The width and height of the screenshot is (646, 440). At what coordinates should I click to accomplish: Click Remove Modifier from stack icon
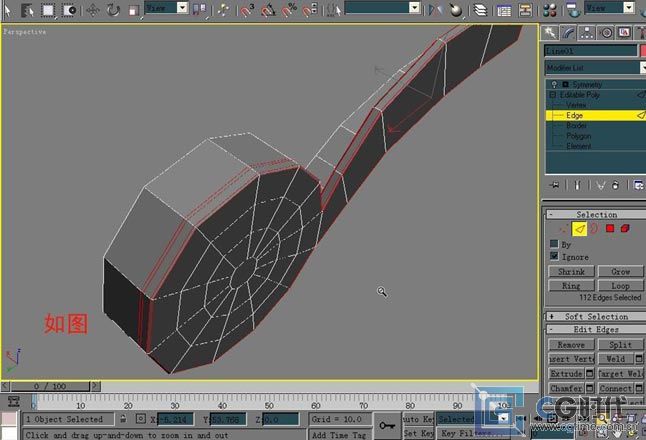616,185
